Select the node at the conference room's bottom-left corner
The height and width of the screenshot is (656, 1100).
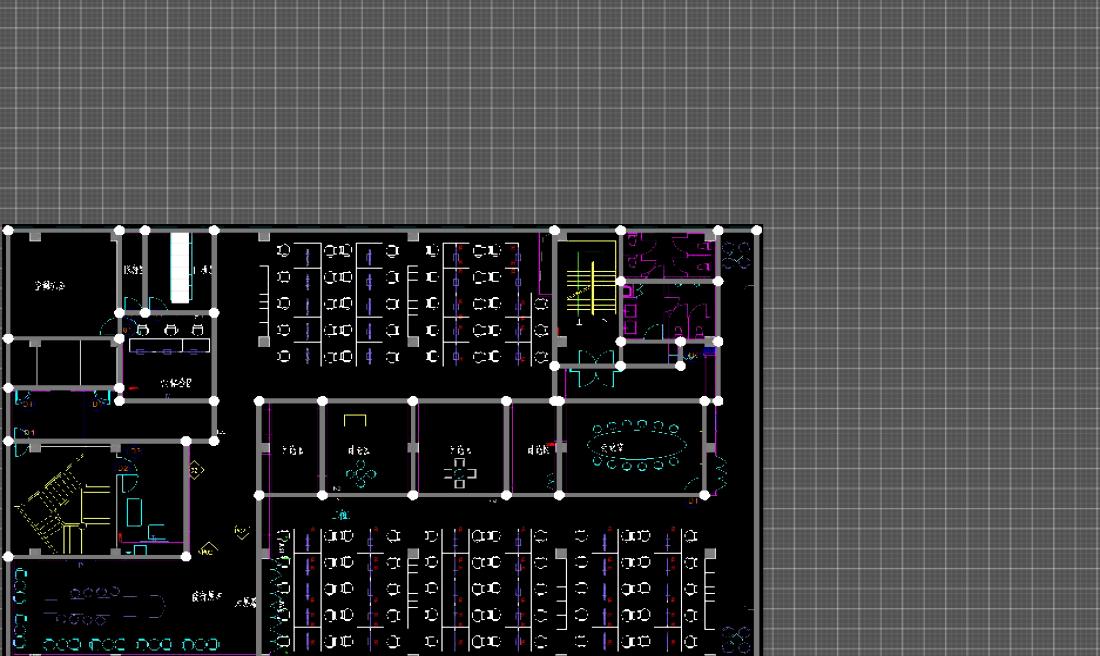(x=559, y=494)
